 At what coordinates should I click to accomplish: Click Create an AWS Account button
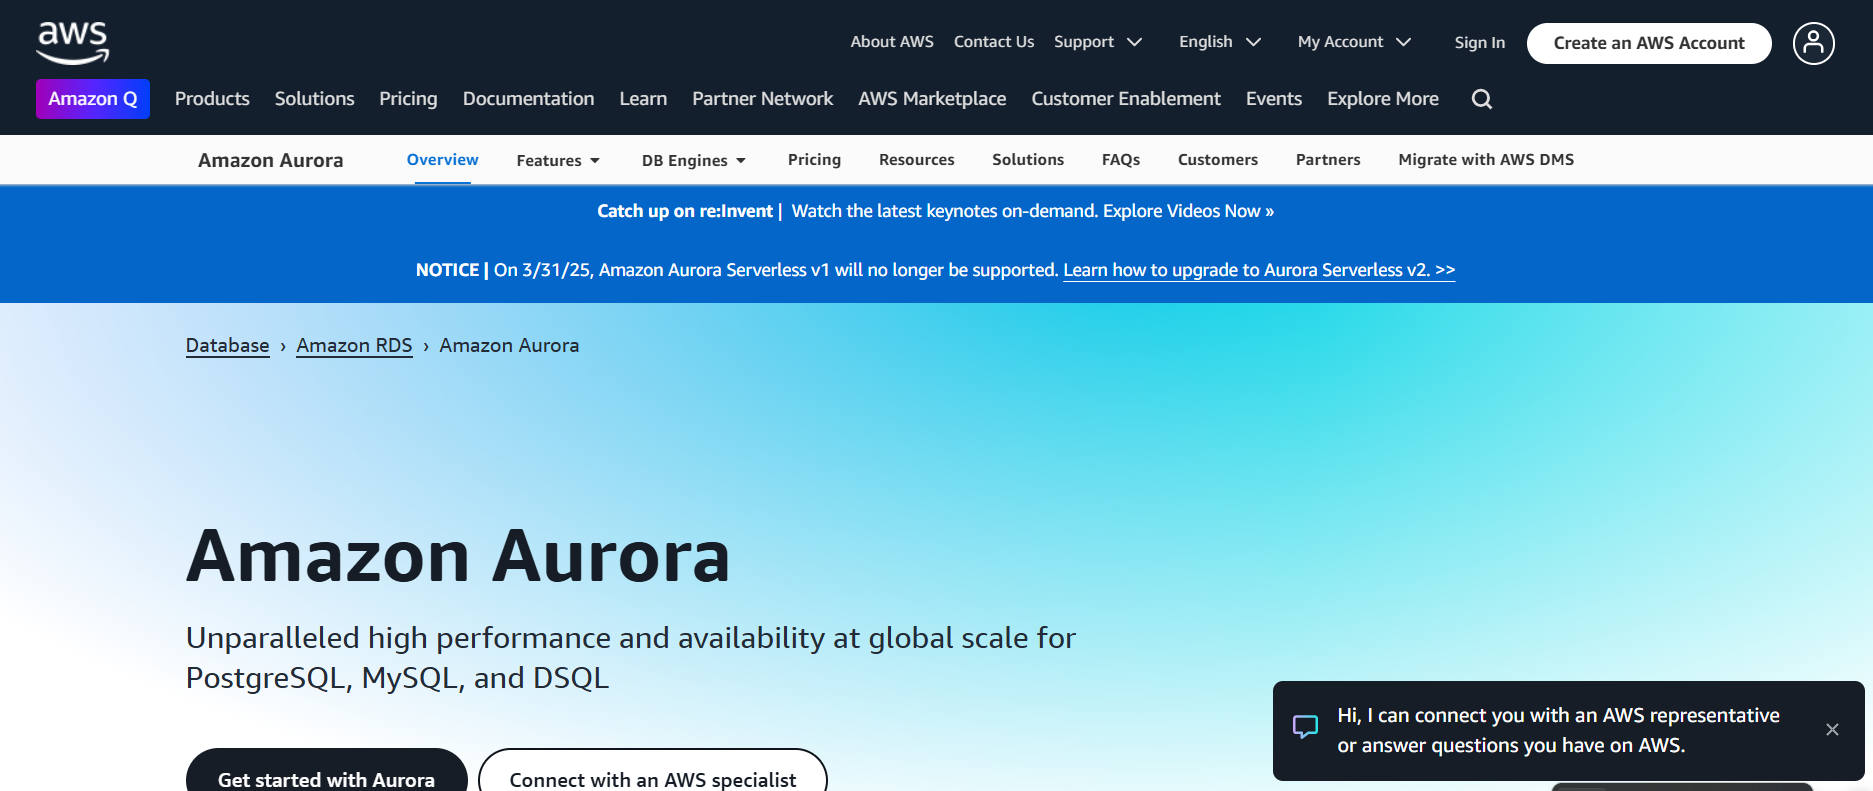1648,43
